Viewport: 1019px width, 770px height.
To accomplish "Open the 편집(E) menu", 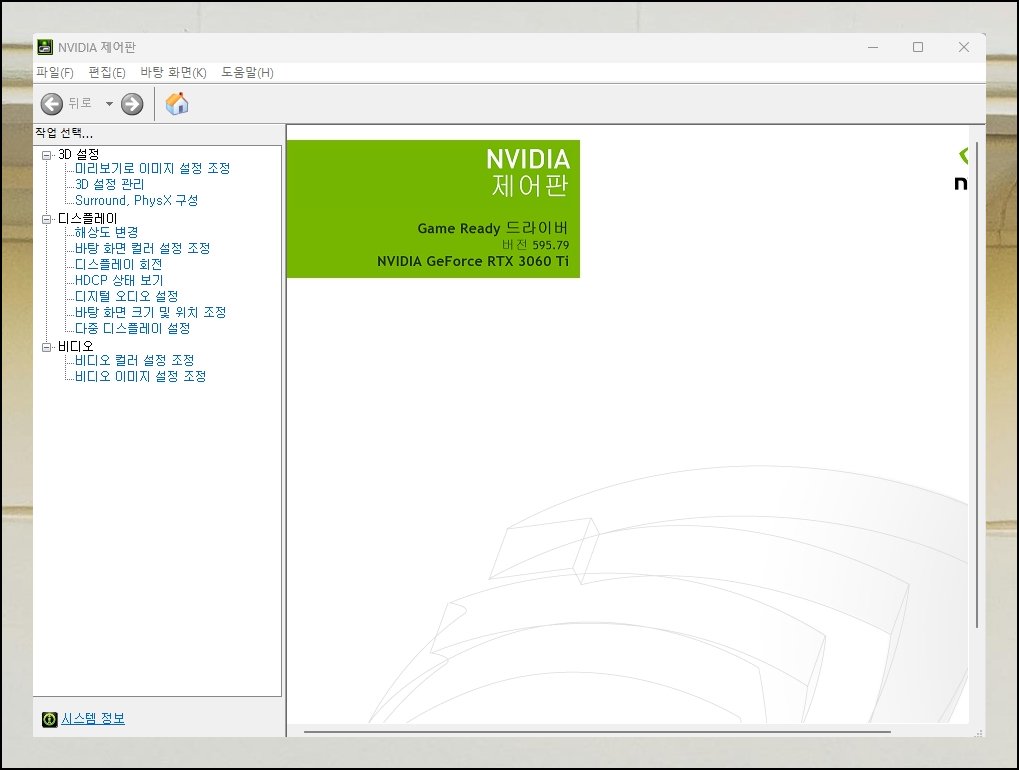I will tap(107, 72).
